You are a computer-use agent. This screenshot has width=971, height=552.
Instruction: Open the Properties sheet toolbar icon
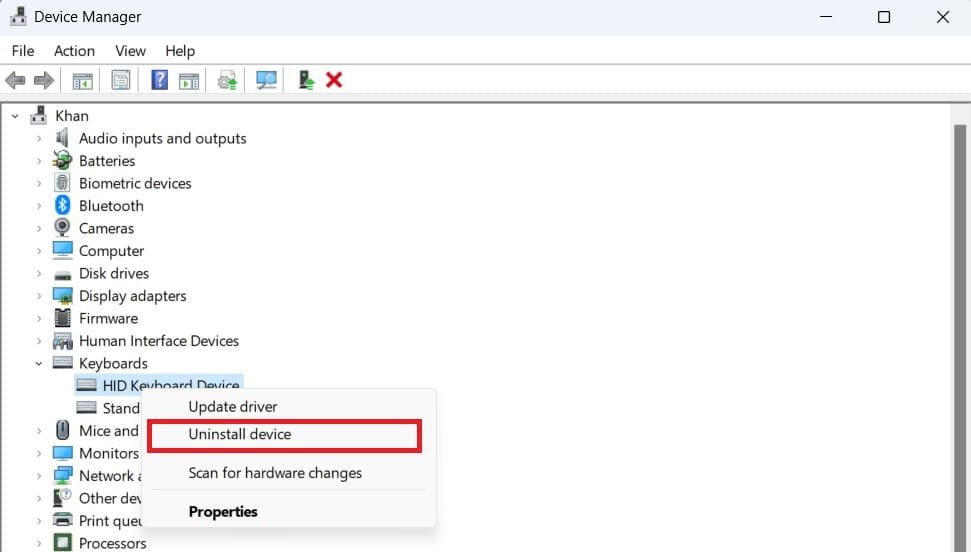(x=121, y=81)
